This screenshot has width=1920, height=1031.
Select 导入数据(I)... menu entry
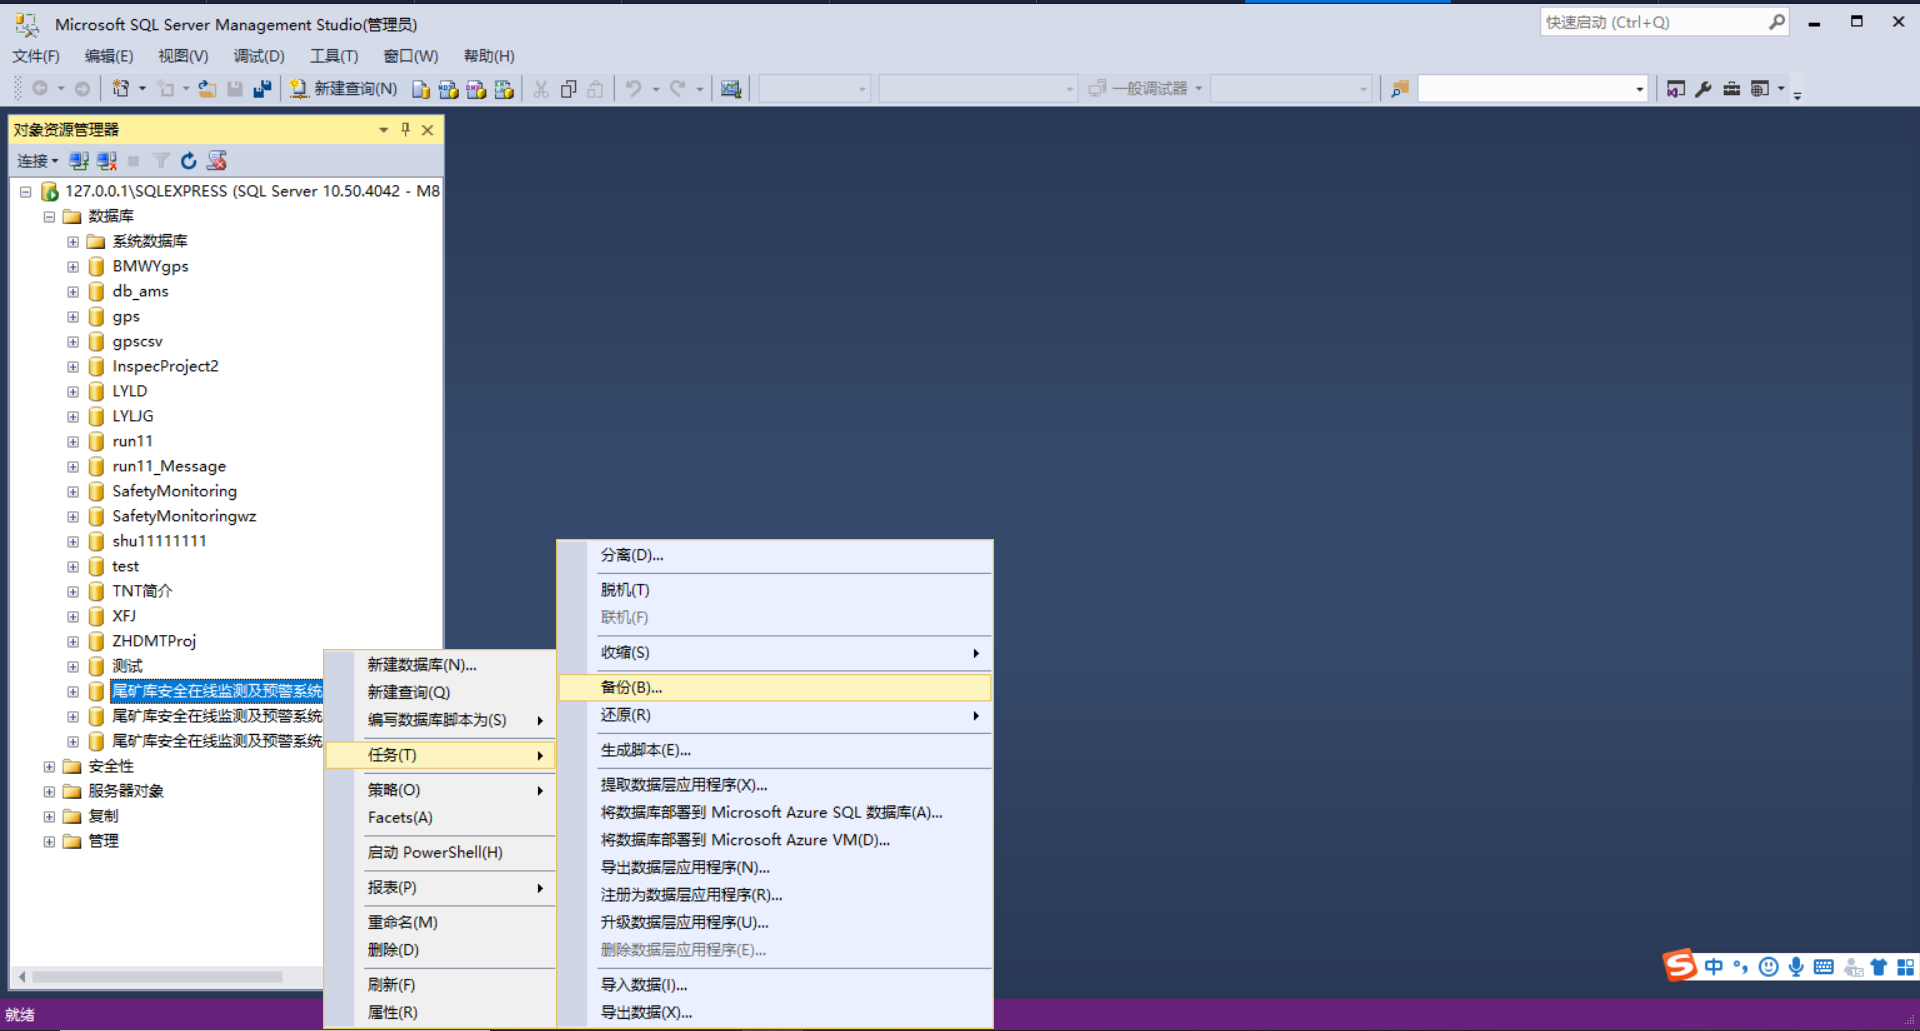[x=775, y=985]
